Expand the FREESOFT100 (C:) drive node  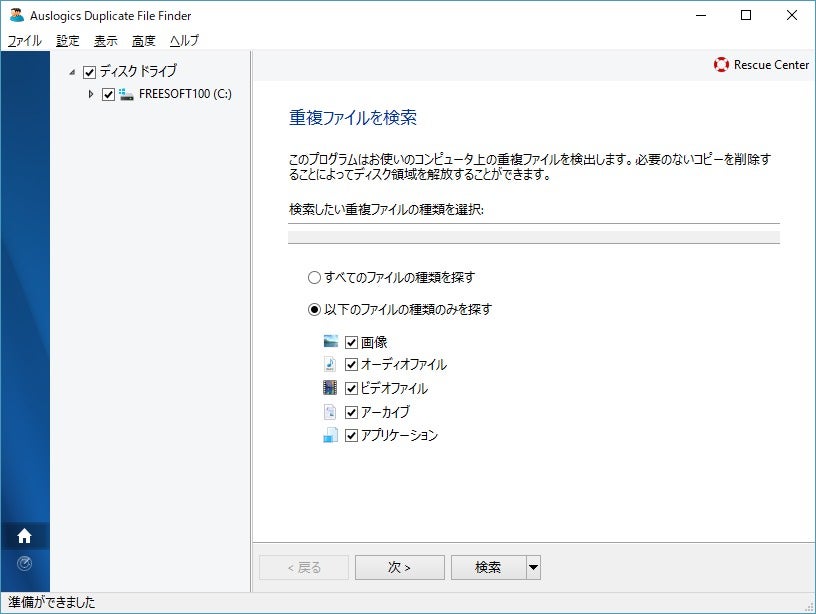91,94
